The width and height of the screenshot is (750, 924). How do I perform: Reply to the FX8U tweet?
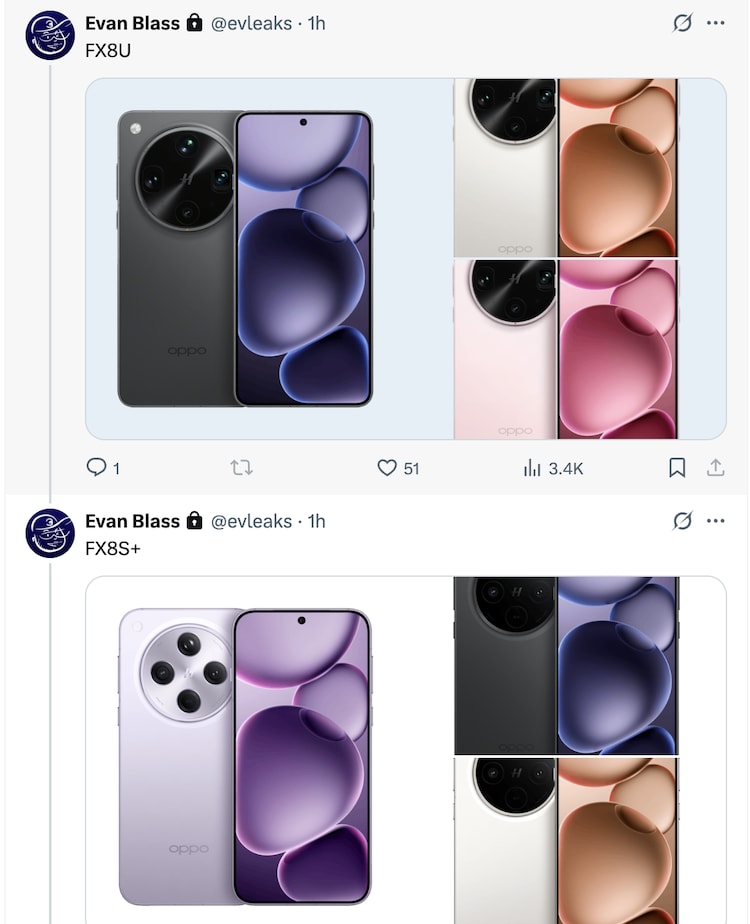98,467
